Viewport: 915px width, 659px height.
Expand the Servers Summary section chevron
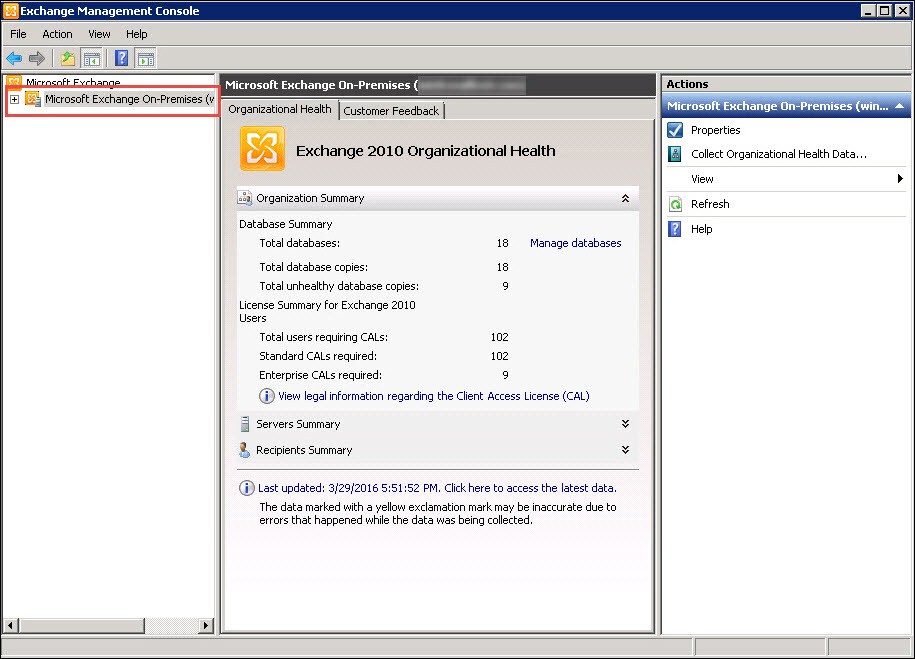[x=626, y=424]
